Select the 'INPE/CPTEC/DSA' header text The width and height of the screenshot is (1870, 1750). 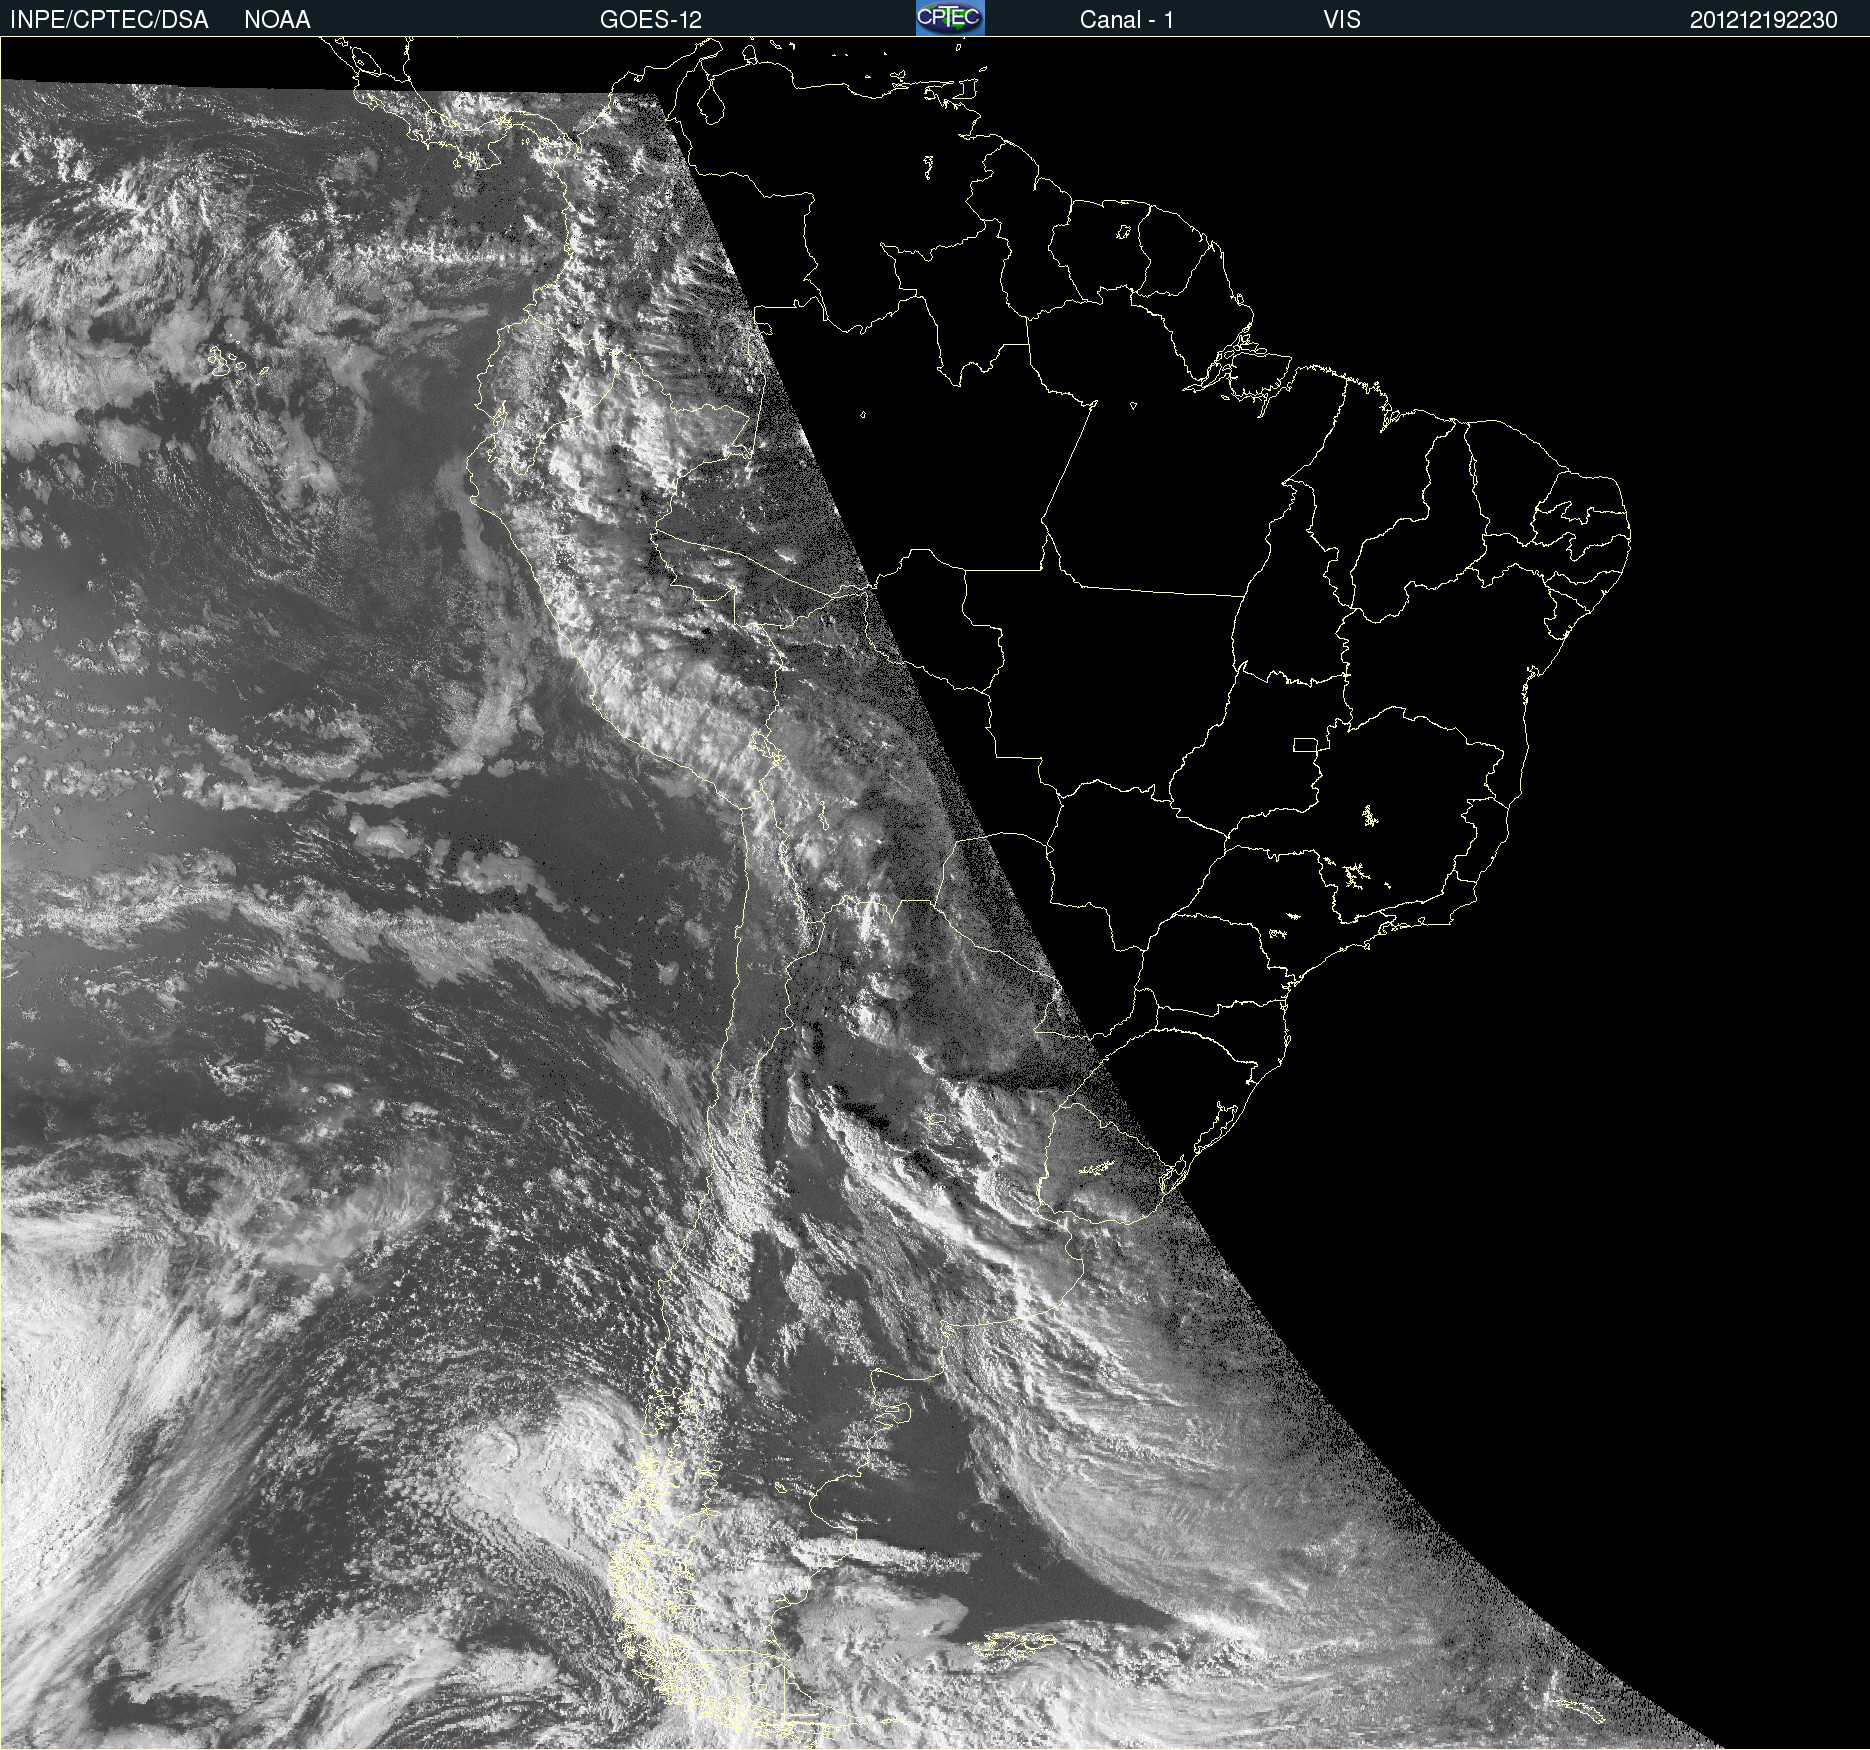pyautogui.click(x=109, y=20)
